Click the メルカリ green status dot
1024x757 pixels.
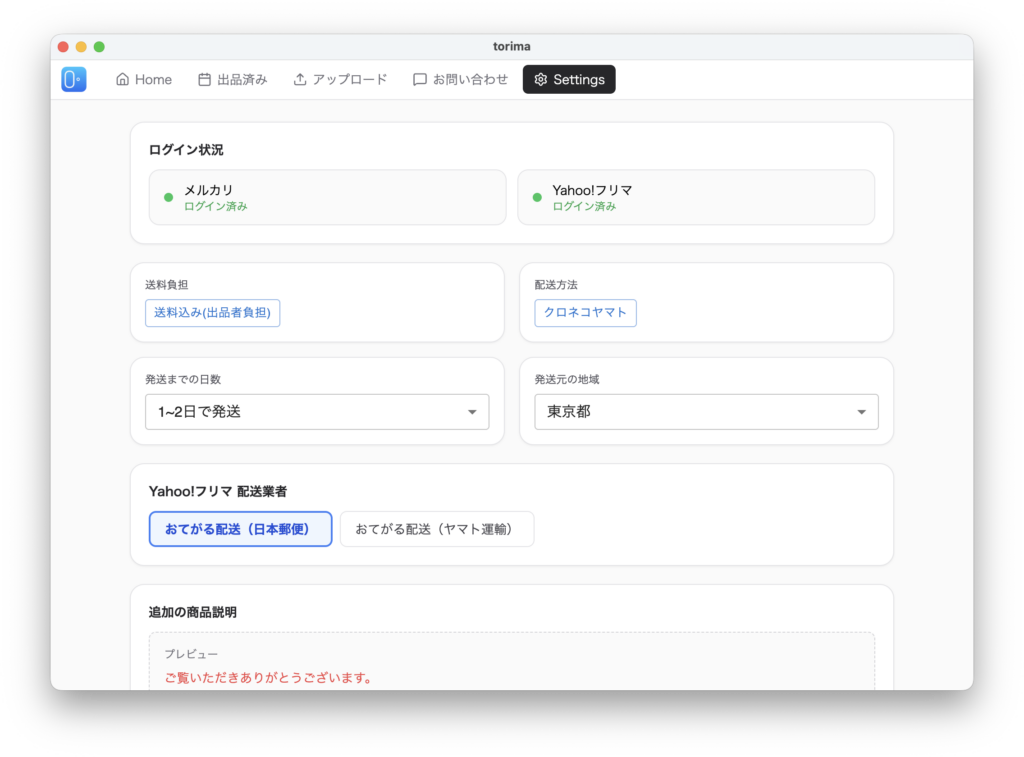168,197
